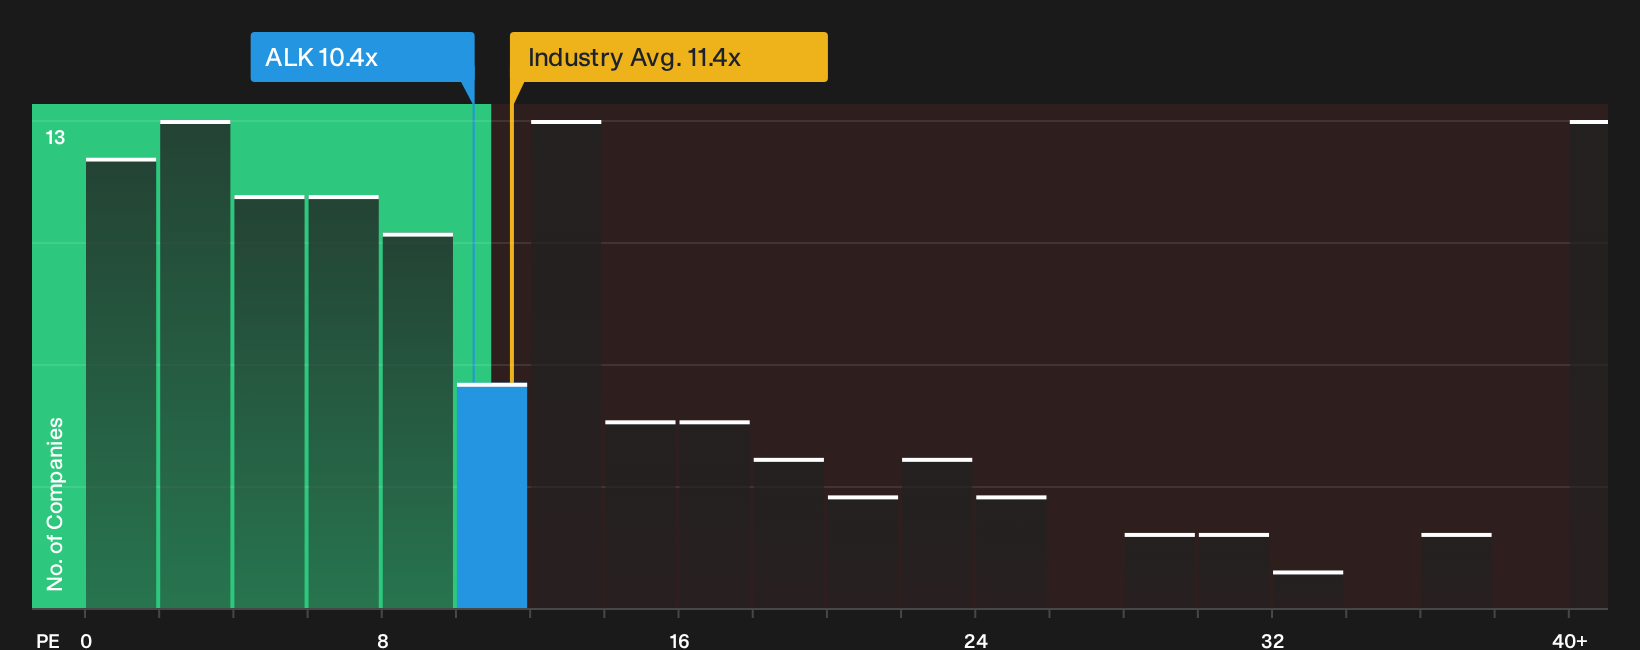Click the ALK 10.4x blue label
This screenshot has height=650, width=1640.
[362, 57]
